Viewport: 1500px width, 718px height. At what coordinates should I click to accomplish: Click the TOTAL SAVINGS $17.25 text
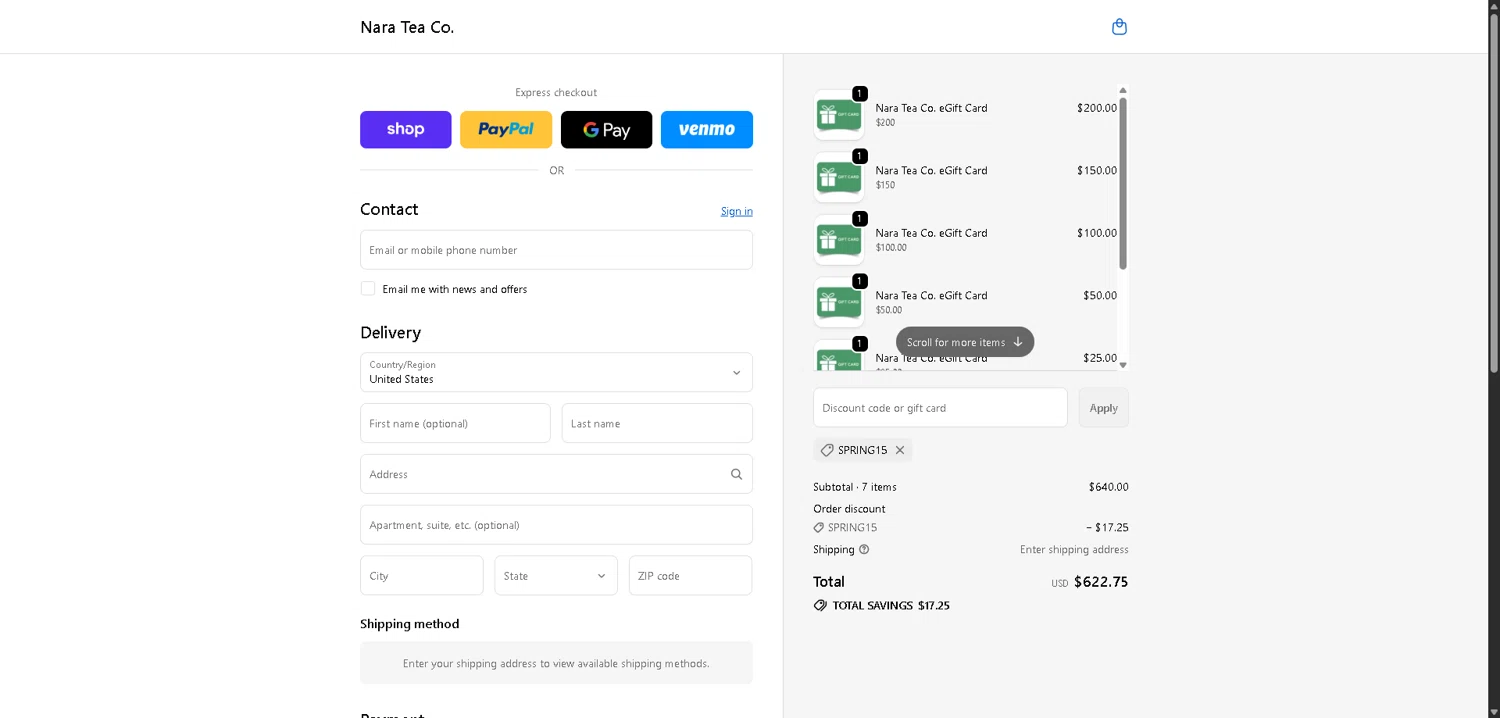(891, 605)
